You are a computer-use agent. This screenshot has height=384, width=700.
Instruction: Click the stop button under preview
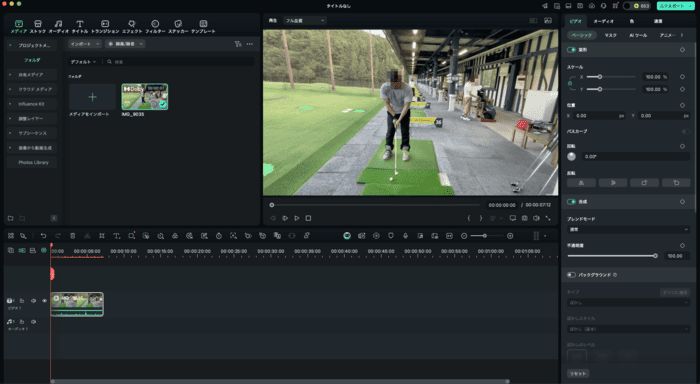[308, 218]
